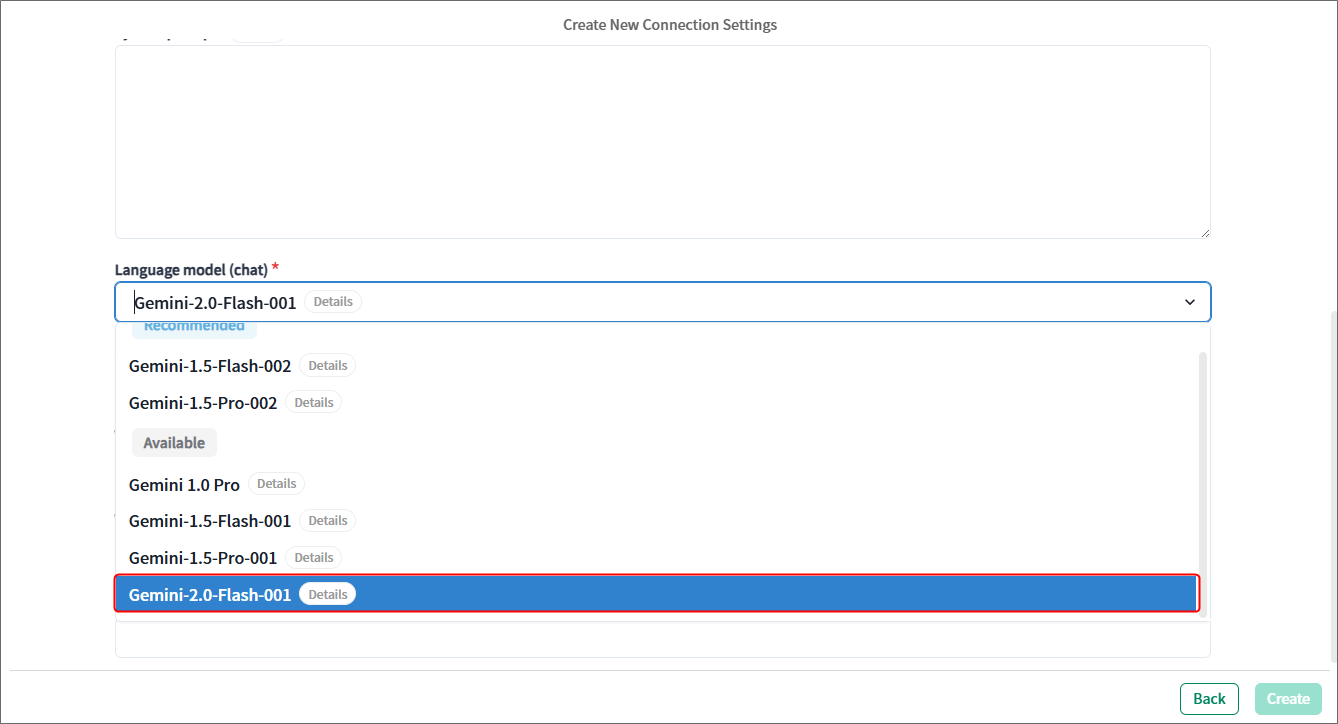The height and width of the screenshot is (724, 1338).
Task: Choose the Gemini-1.5-Flash-001 option
Action: (x=656, y=521)
